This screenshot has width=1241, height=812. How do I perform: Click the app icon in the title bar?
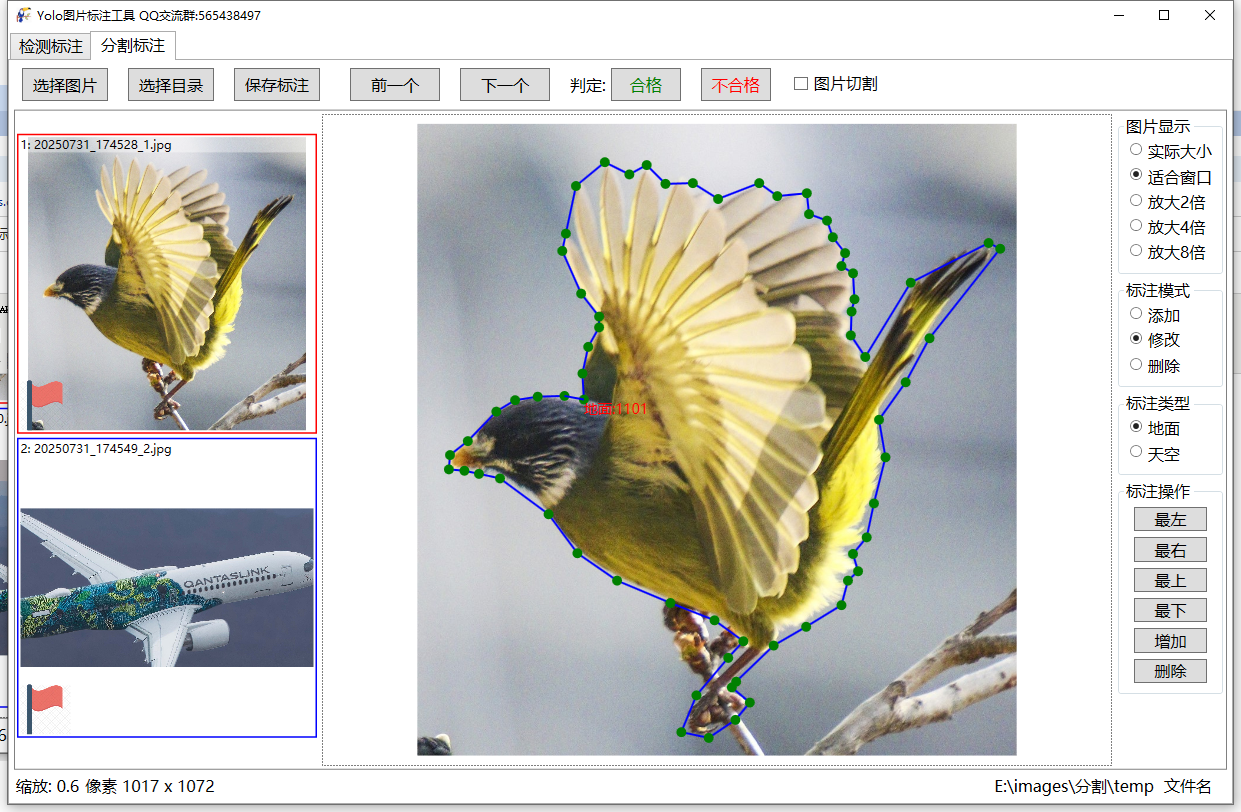[23, 15]
